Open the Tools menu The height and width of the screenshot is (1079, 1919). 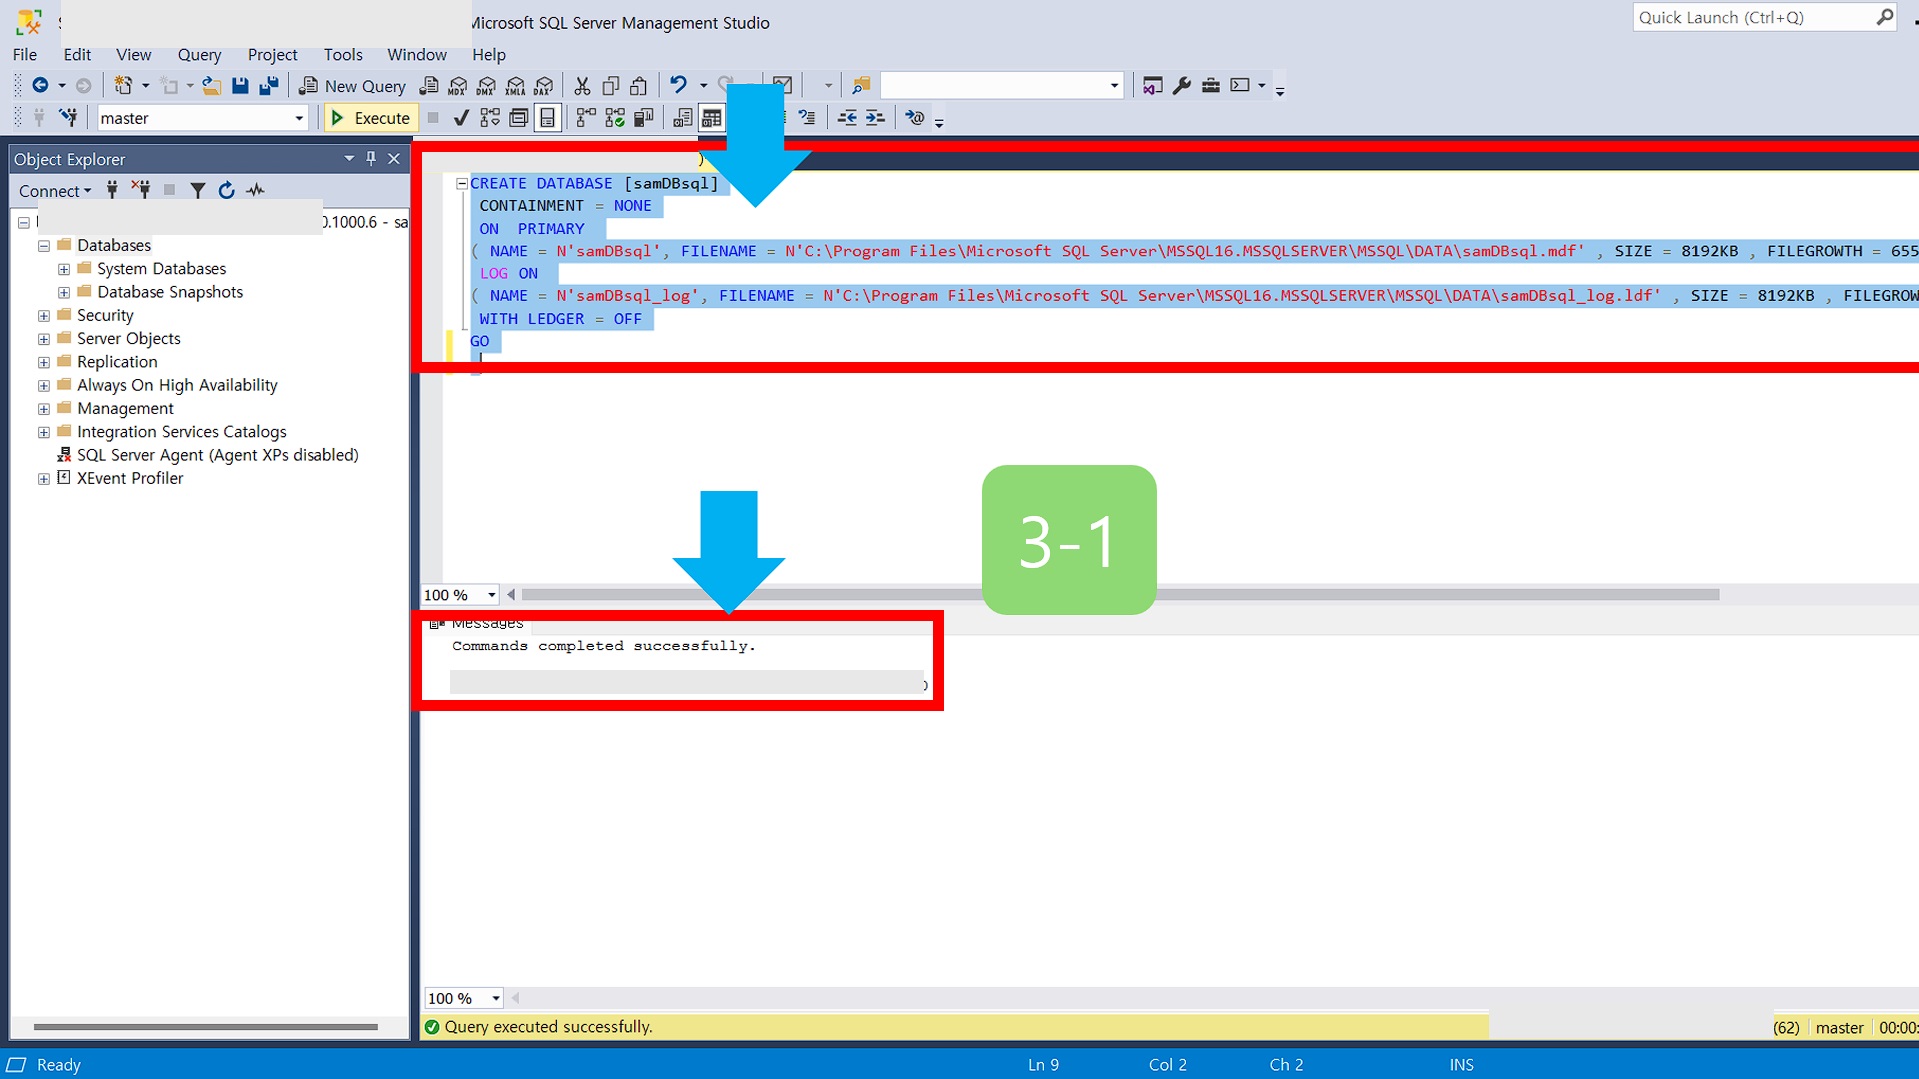tap(343, 54)
